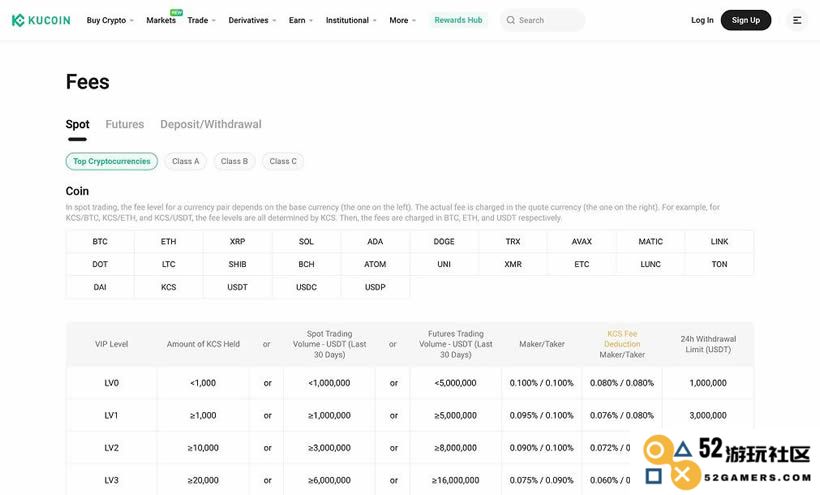
Task: Click the ETC coin cell
Action: coord(582,264)
